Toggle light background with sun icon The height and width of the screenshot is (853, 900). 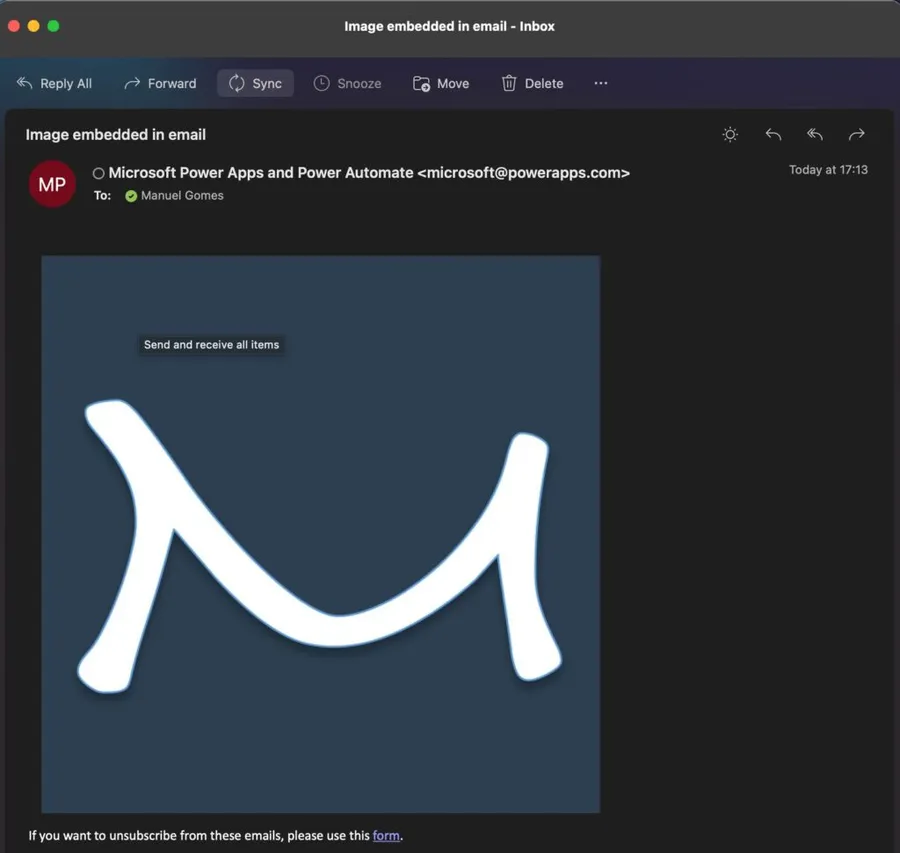(x=730, y=135)
